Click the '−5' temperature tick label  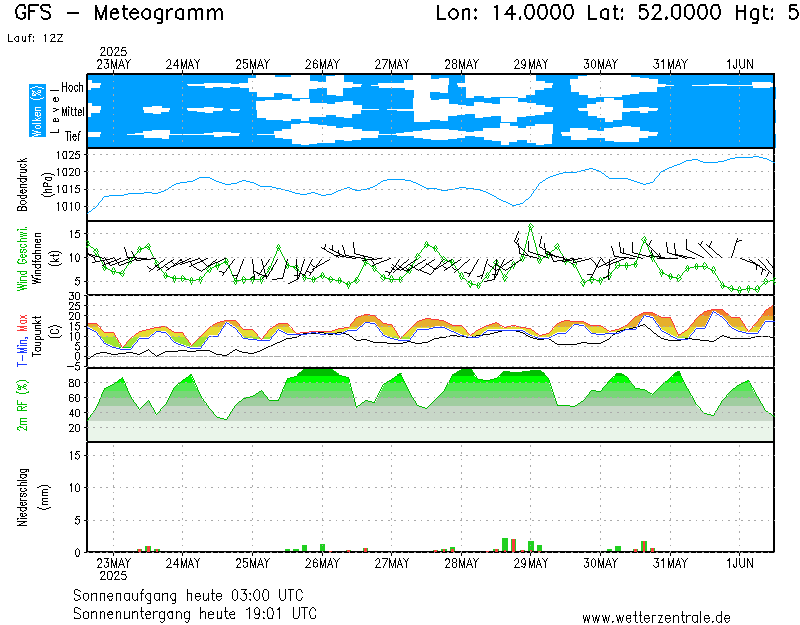point(73,367)
